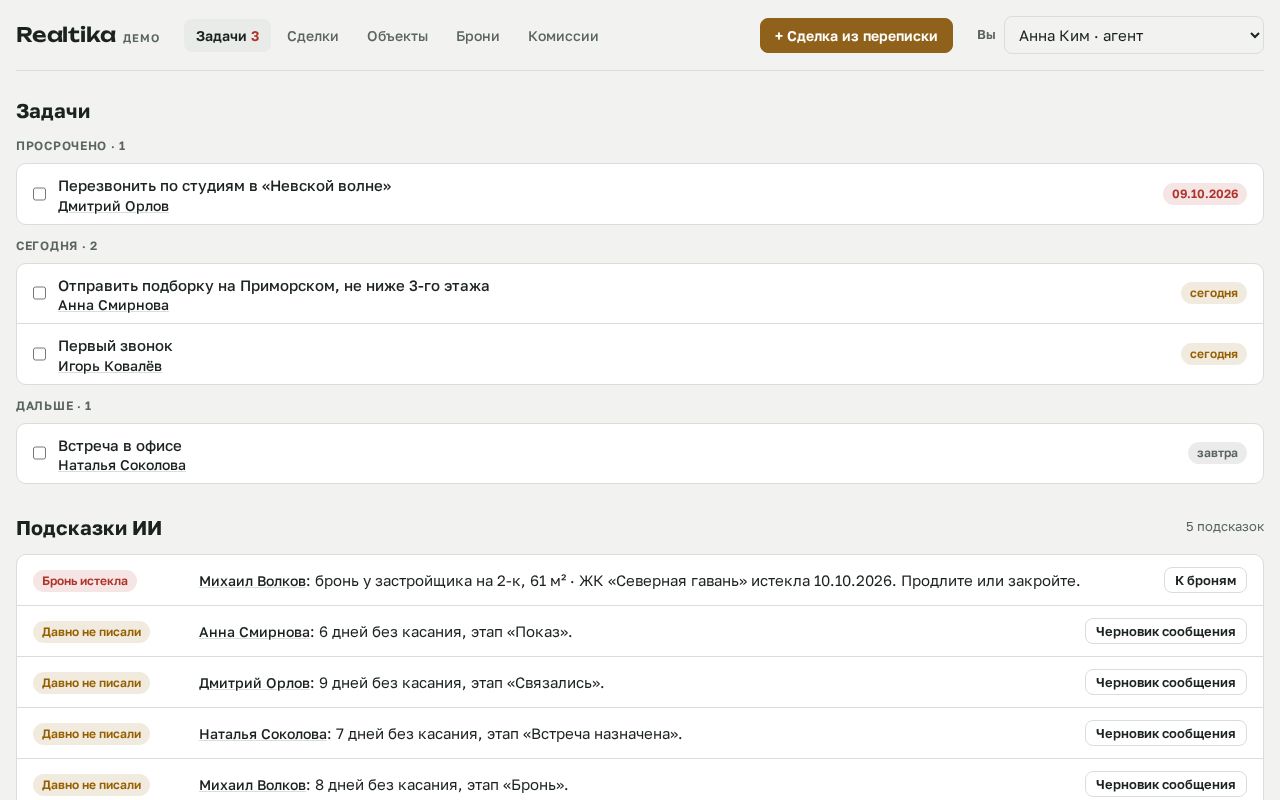Switch to the Задачи tab
The height and width of the screenshot is (800, 1280).
coord(227,36)
